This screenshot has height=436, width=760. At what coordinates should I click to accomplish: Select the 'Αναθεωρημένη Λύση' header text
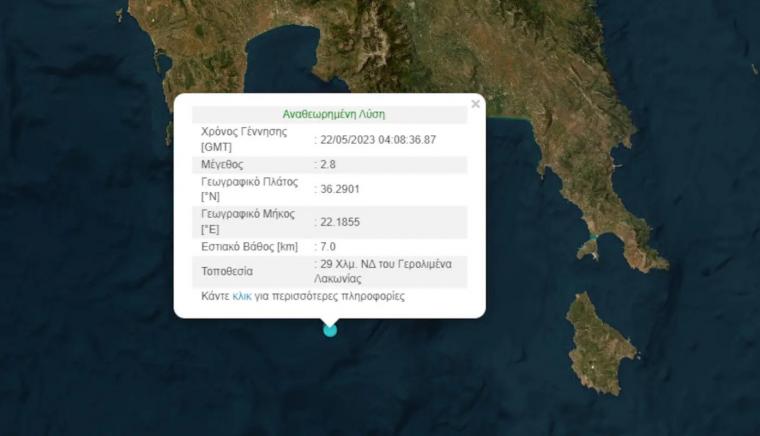click(334, 115)
